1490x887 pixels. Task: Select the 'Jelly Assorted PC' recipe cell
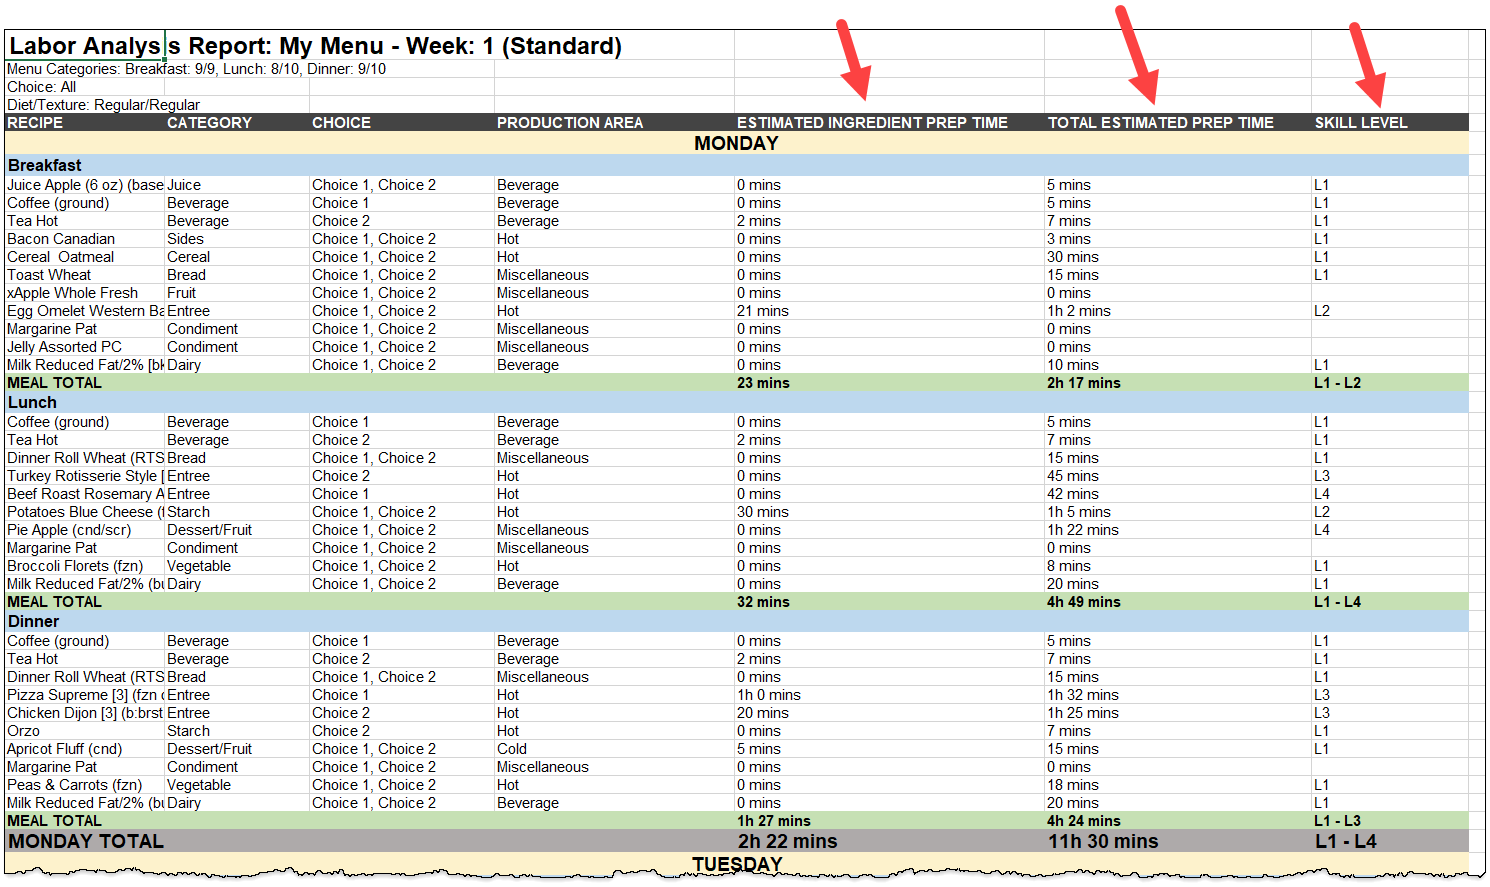pyautogui.click(x=64, y=347)
